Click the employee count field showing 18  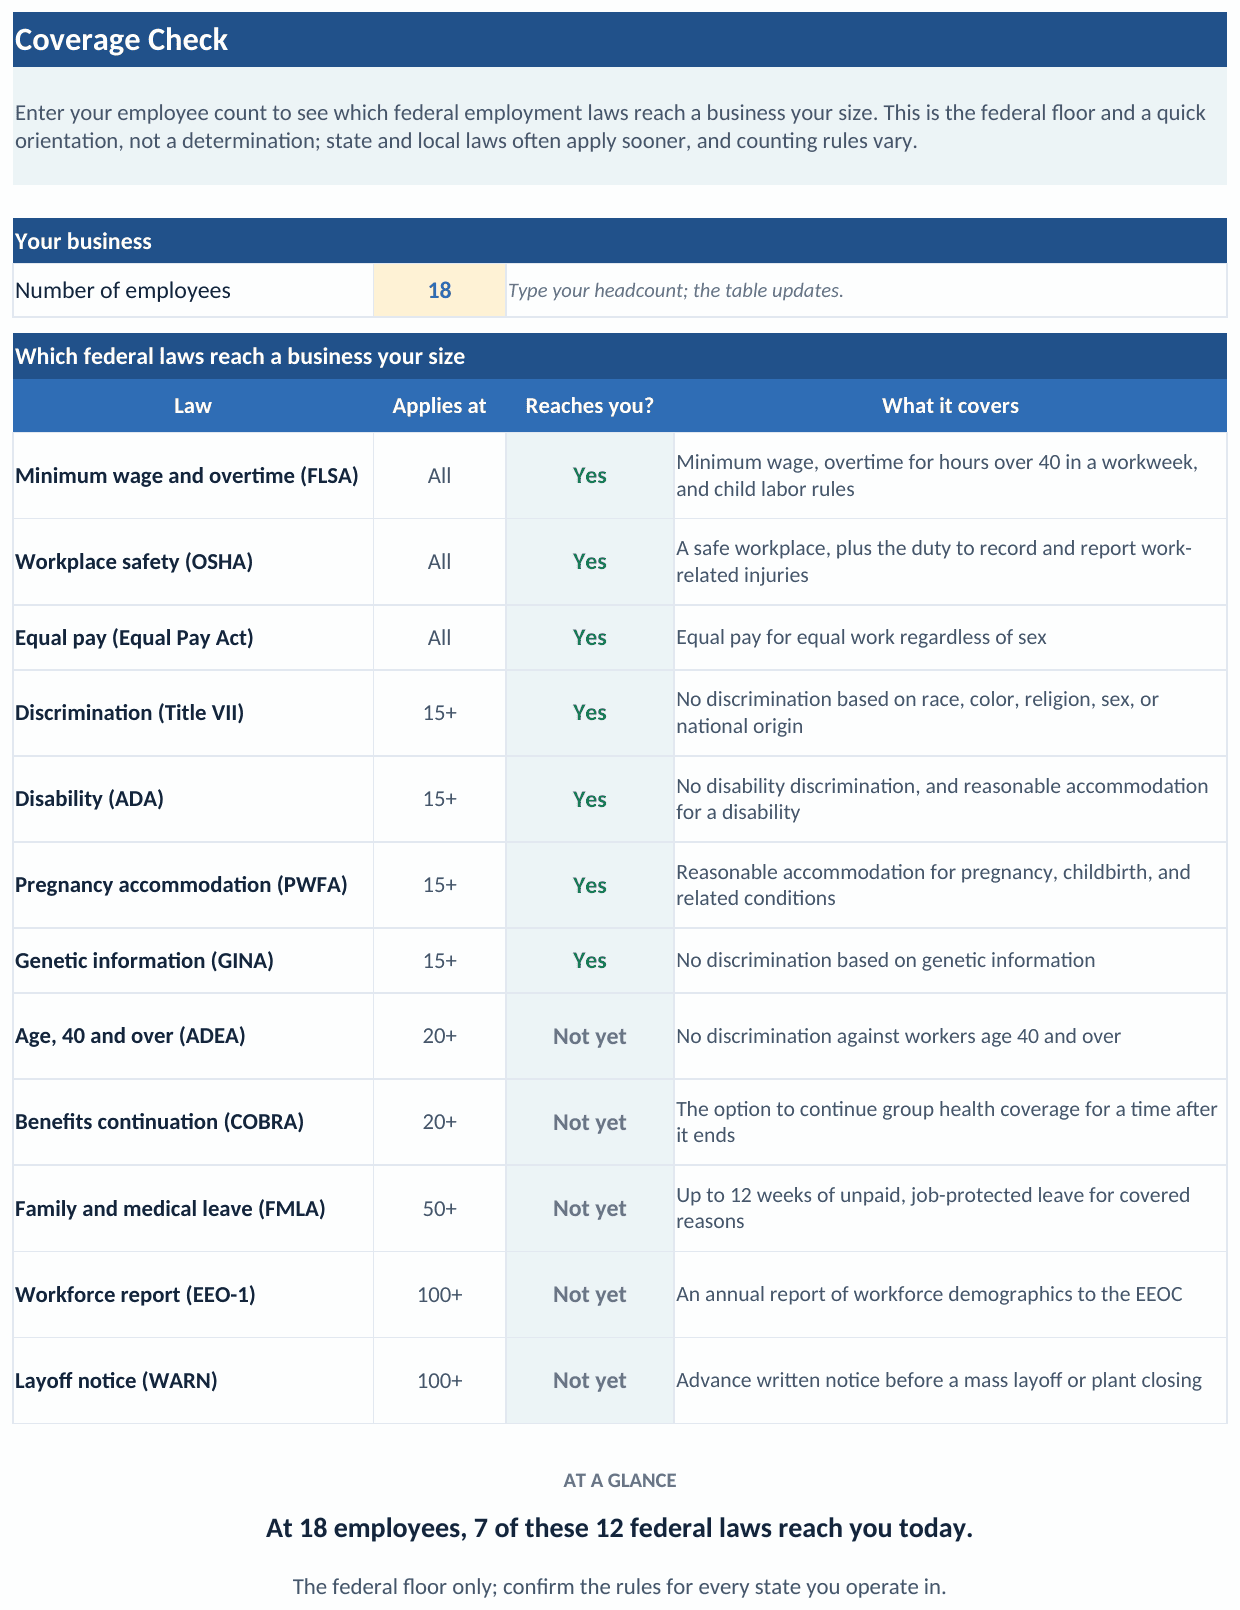[x=439, y=290]
